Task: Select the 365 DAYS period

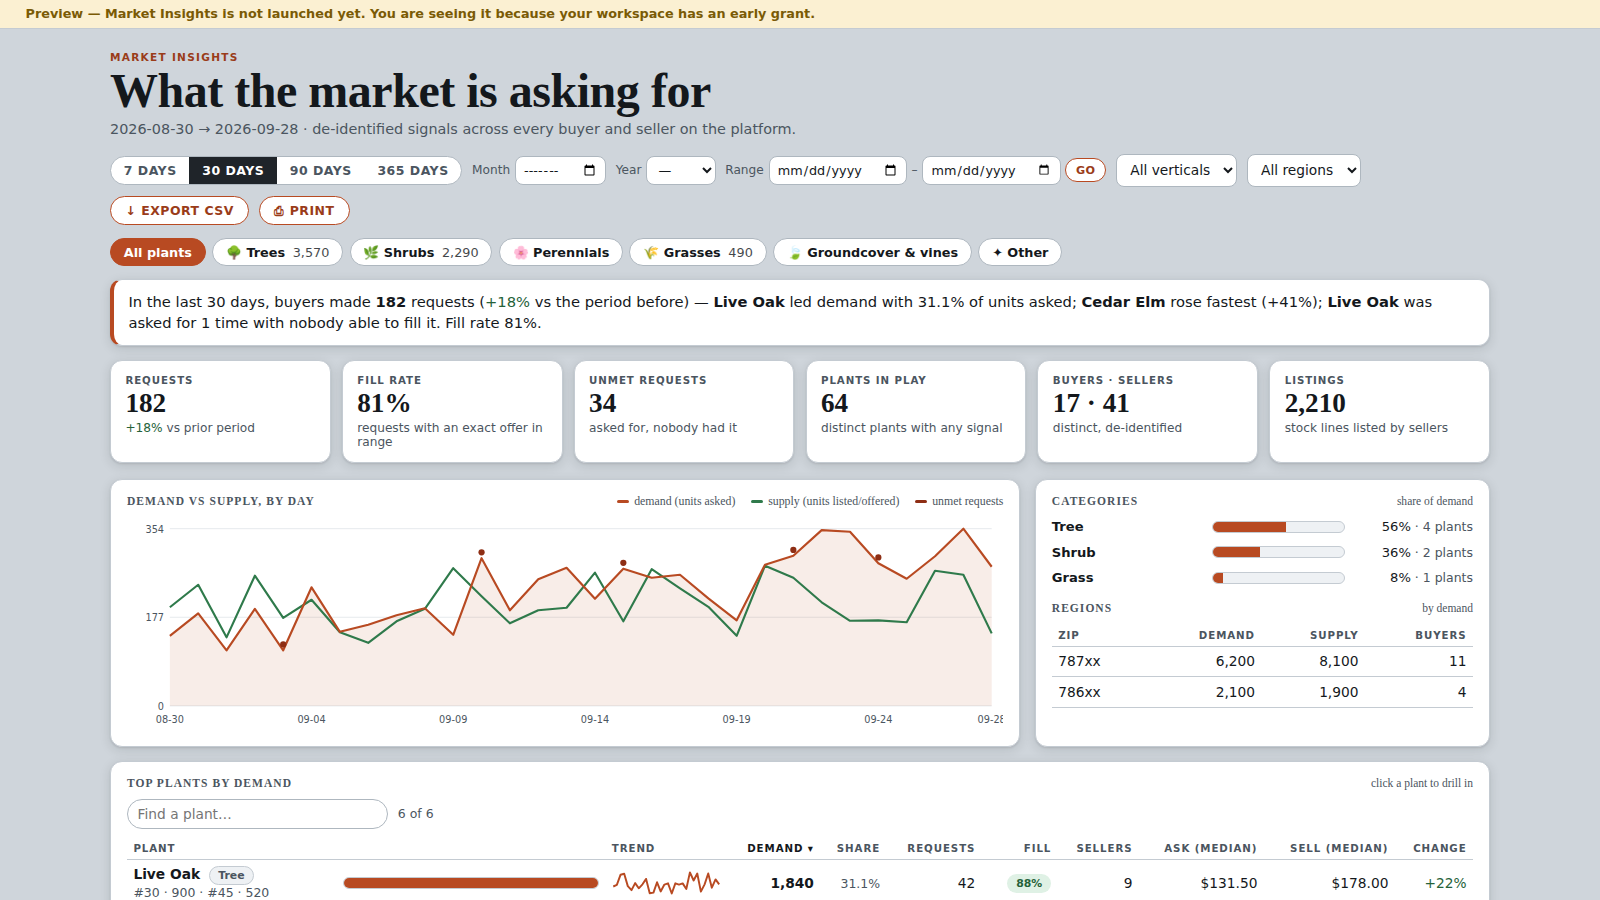Action: 412,170
